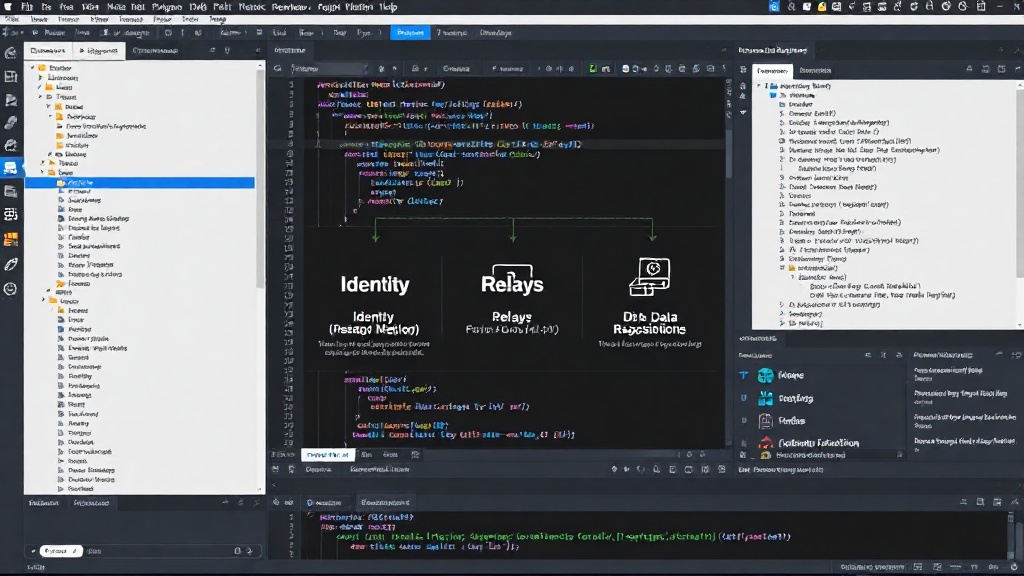The width and height of the screenshot is (1024, 576).
Task: Open the dropdown in the editor search field
Action: pyautogui.click(x=364, y=69)
